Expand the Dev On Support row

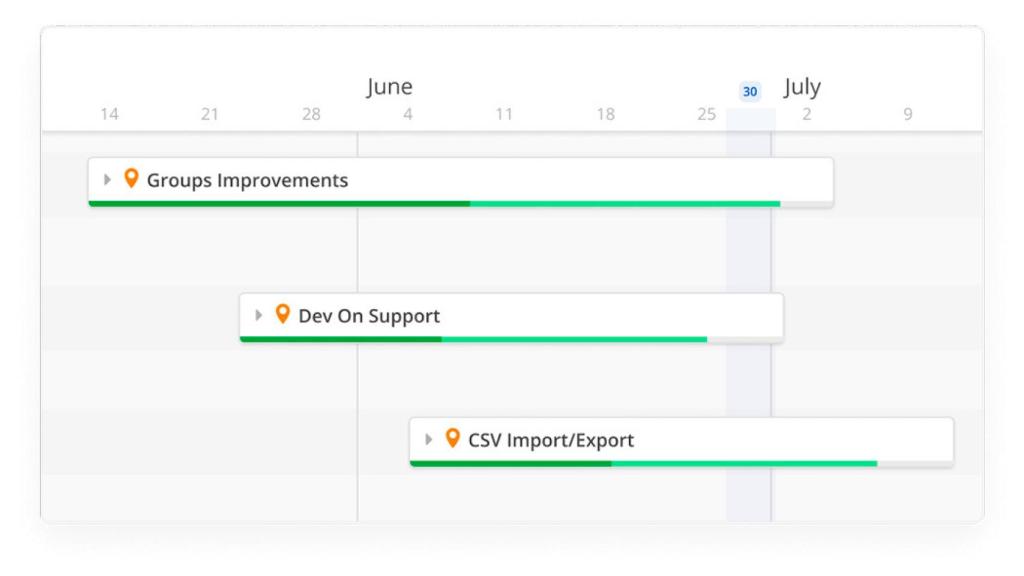[x=260, y=316]
